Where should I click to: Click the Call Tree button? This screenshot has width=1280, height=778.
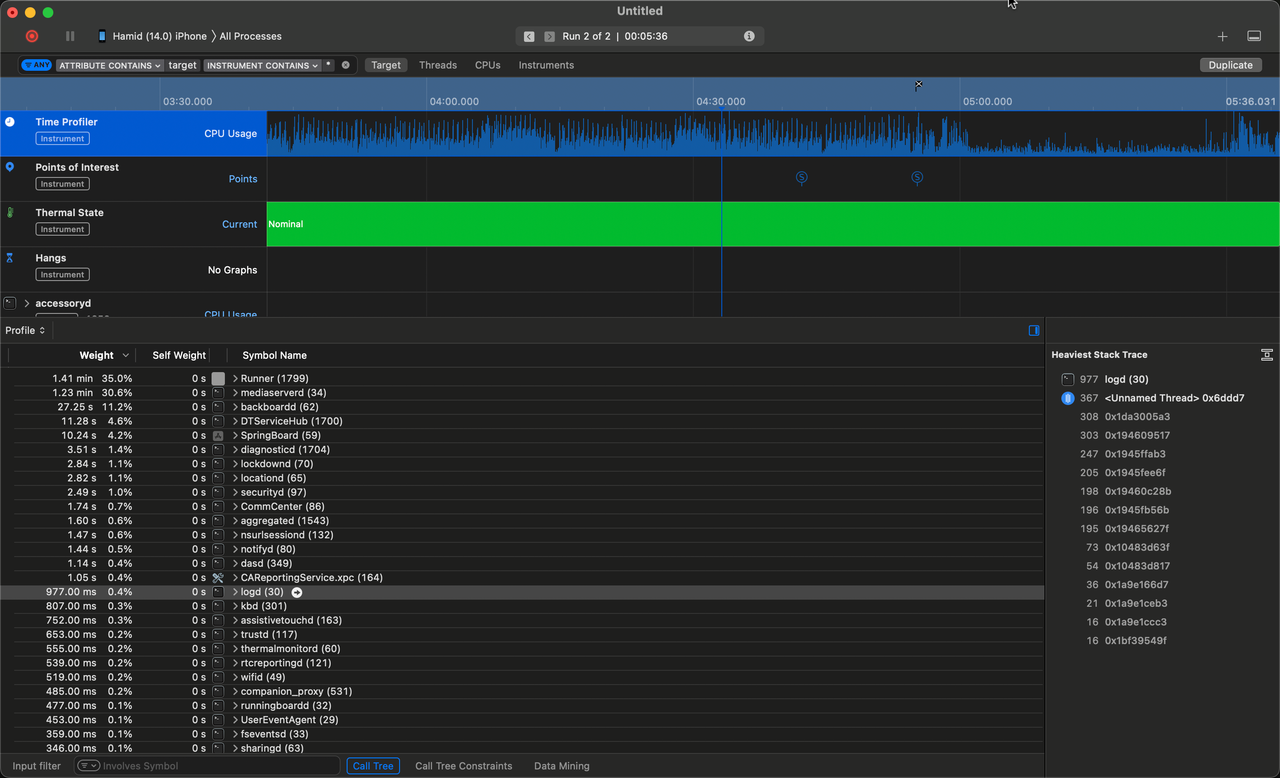click(373, 766)
